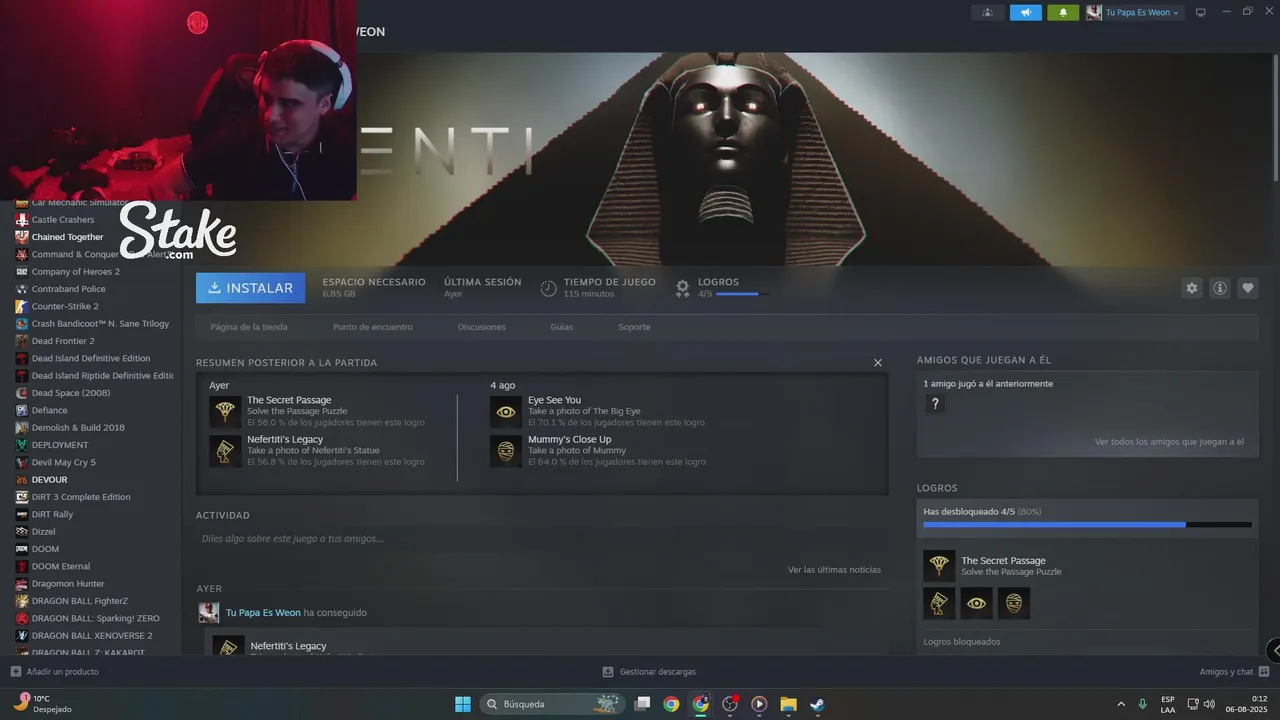Select the Mummy's Close Up achievement icon
The width and height of the screenshot is (1280, 720).
tap(506, 451)
